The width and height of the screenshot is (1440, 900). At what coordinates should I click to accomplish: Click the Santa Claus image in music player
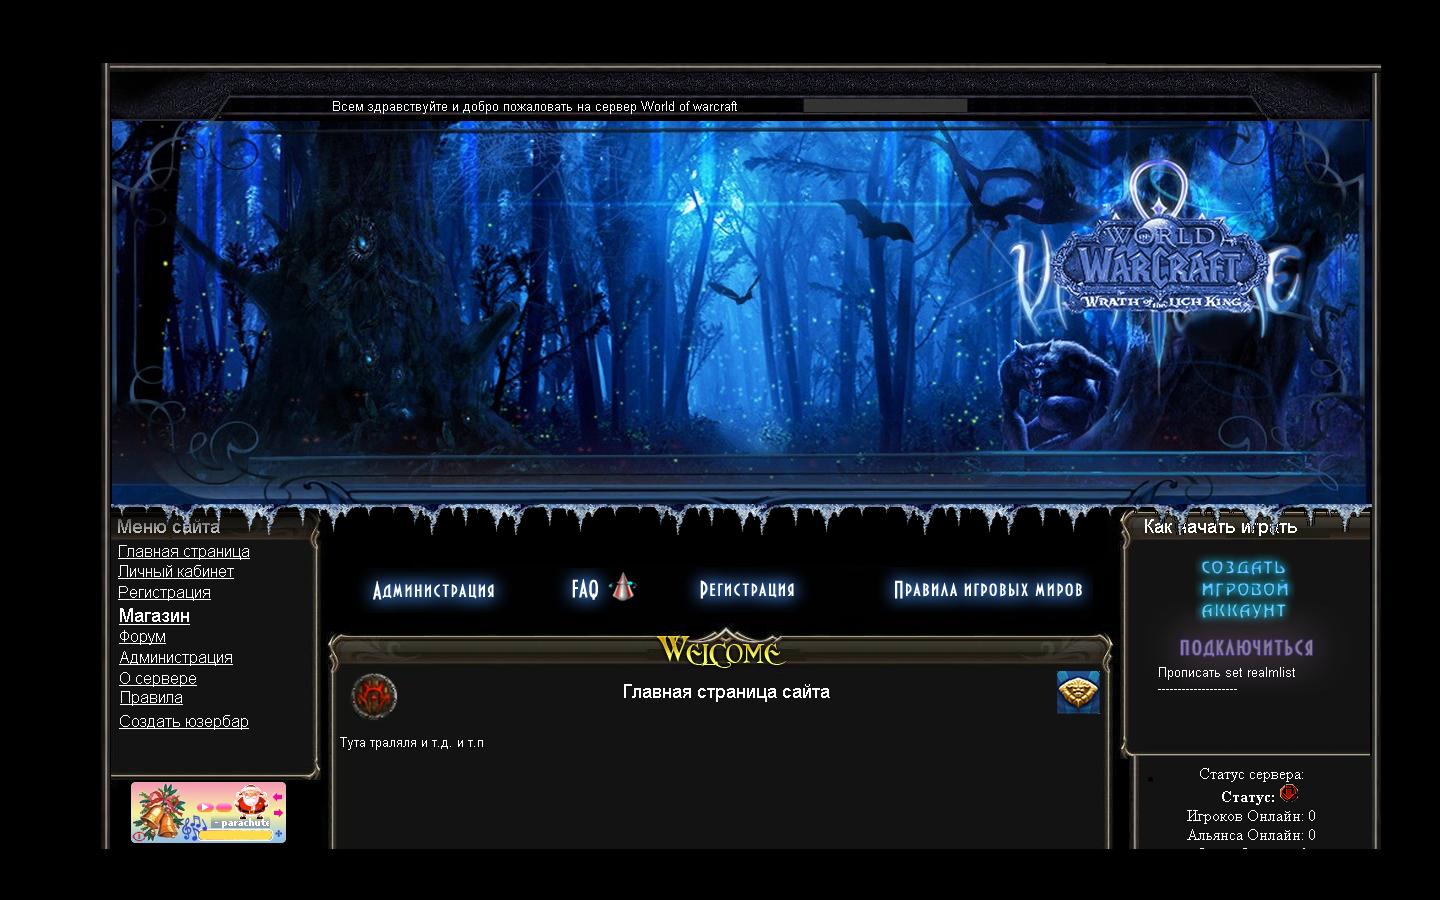coord(251,801)
